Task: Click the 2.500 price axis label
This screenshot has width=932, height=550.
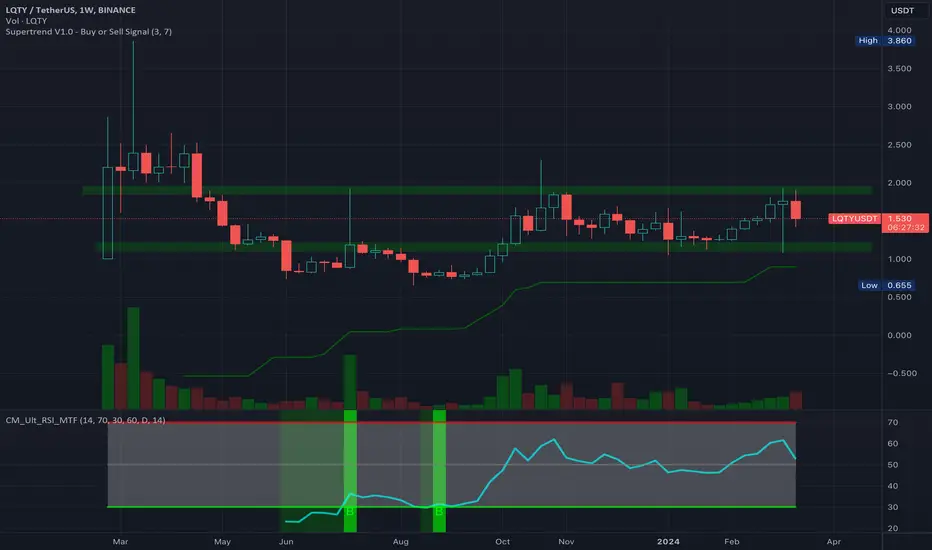Action: coord(899,144)
